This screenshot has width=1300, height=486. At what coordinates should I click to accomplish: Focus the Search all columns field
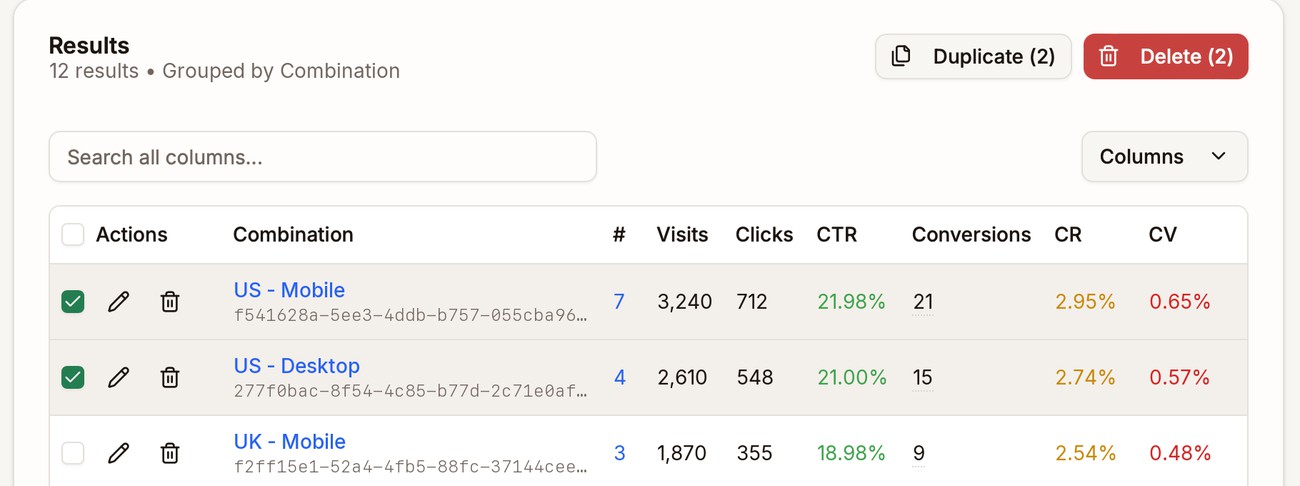click(x=323, y=157)
